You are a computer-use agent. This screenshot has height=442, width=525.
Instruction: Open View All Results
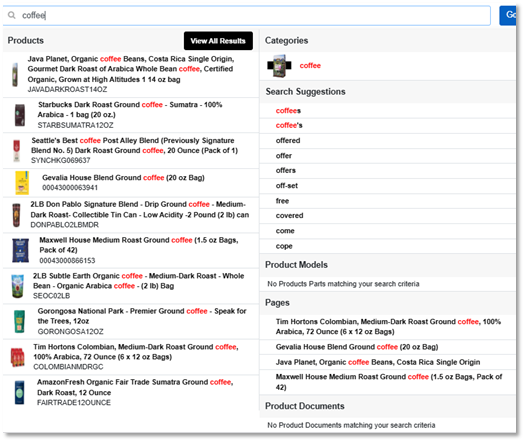click(x=218, y=41)
